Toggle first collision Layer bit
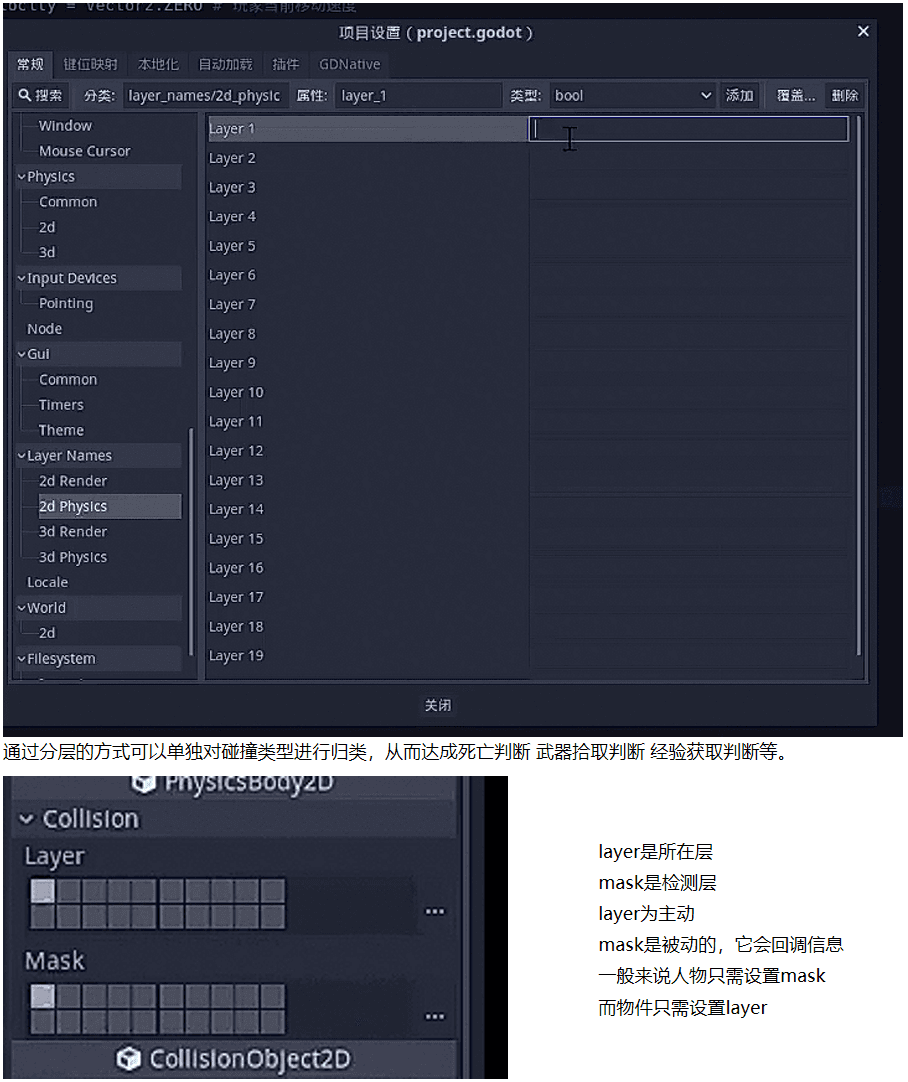The image size is (908, 1082). (42, 891)
